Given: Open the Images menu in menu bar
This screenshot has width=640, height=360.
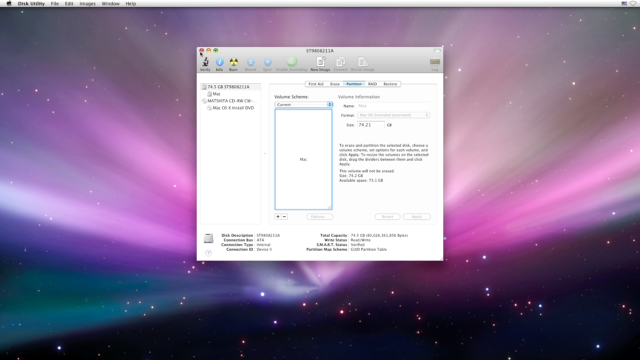Looking at the screenshot, I should (87, 4).
